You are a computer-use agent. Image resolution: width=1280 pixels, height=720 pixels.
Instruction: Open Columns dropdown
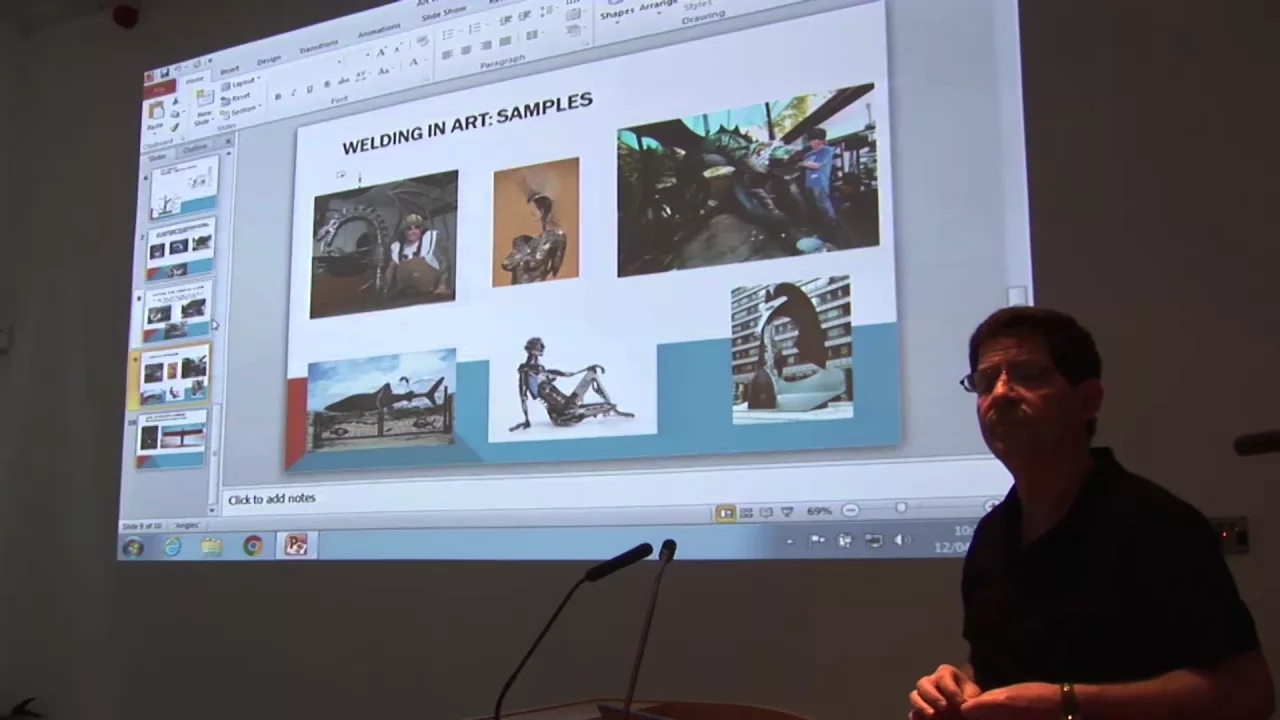point(533,35)
